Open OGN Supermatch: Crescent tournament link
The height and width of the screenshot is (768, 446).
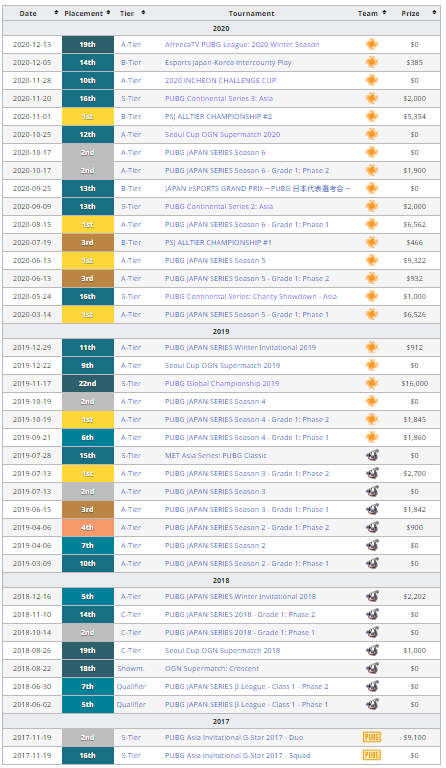pyautogui.click(x=212, y=669)
